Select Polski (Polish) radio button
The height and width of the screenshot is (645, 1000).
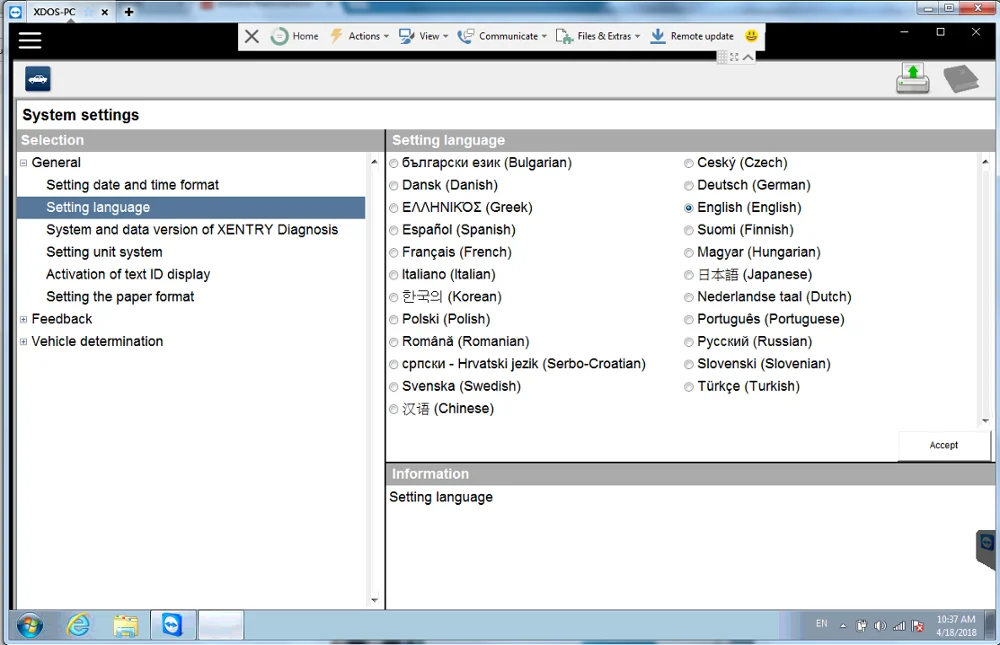[393, 320]
